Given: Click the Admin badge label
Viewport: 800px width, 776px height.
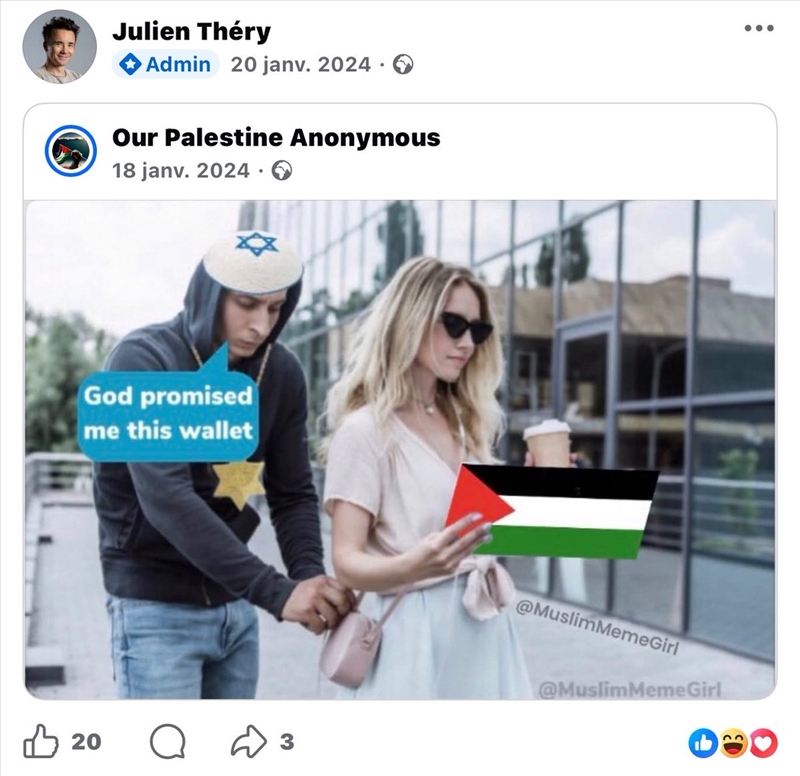Looking at the screenshot, I should 166,64.
